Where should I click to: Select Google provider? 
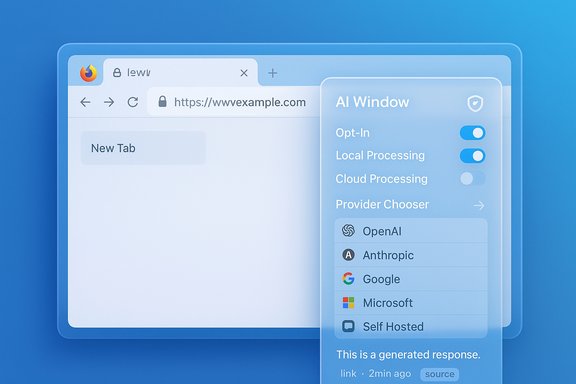point(411,279)
